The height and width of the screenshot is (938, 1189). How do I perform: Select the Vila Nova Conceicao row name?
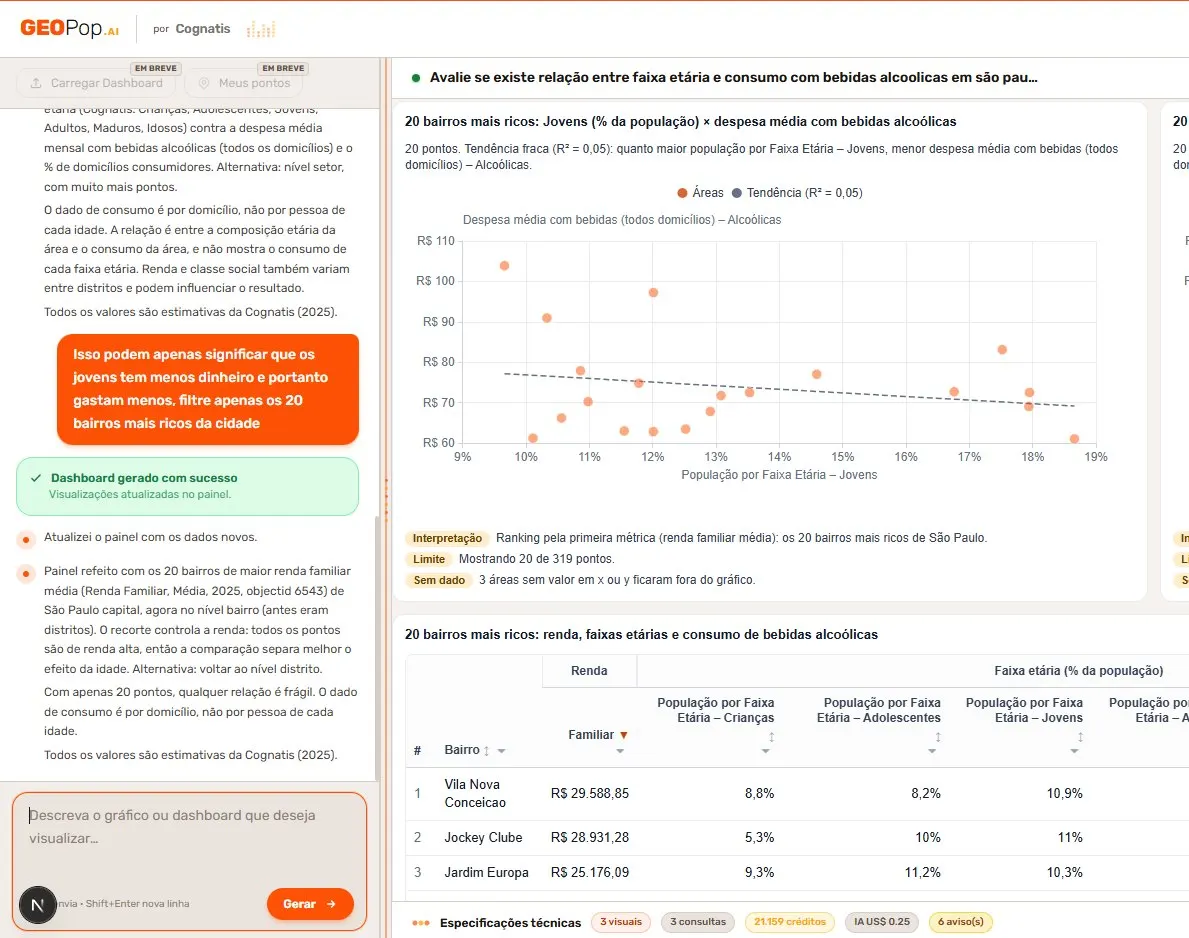[475, 793]
